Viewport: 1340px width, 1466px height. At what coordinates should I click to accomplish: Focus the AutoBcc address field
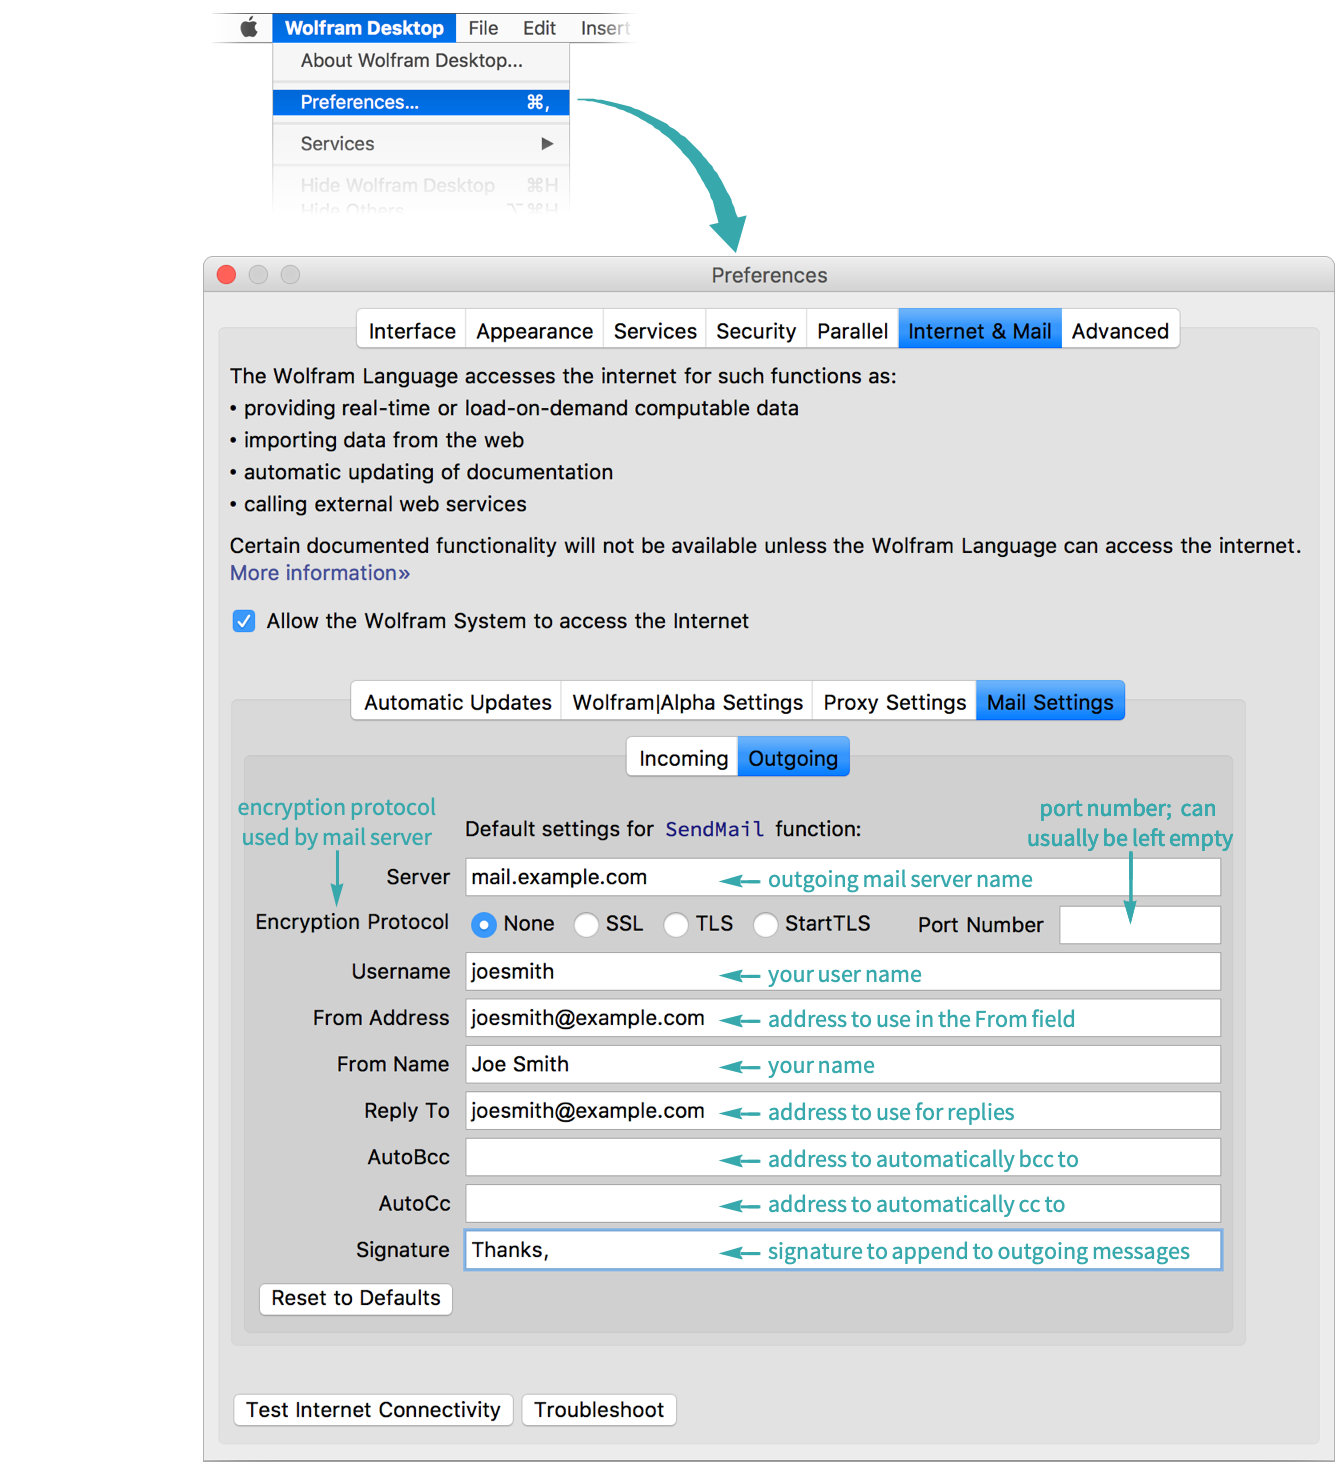click(590, 1157)
